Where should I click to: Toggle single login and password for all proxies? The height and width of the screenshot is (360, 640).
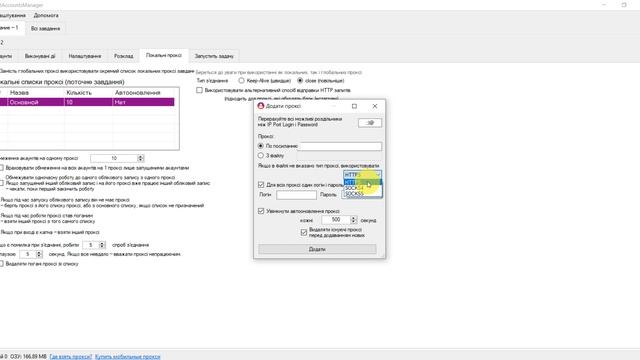point(261,185)
